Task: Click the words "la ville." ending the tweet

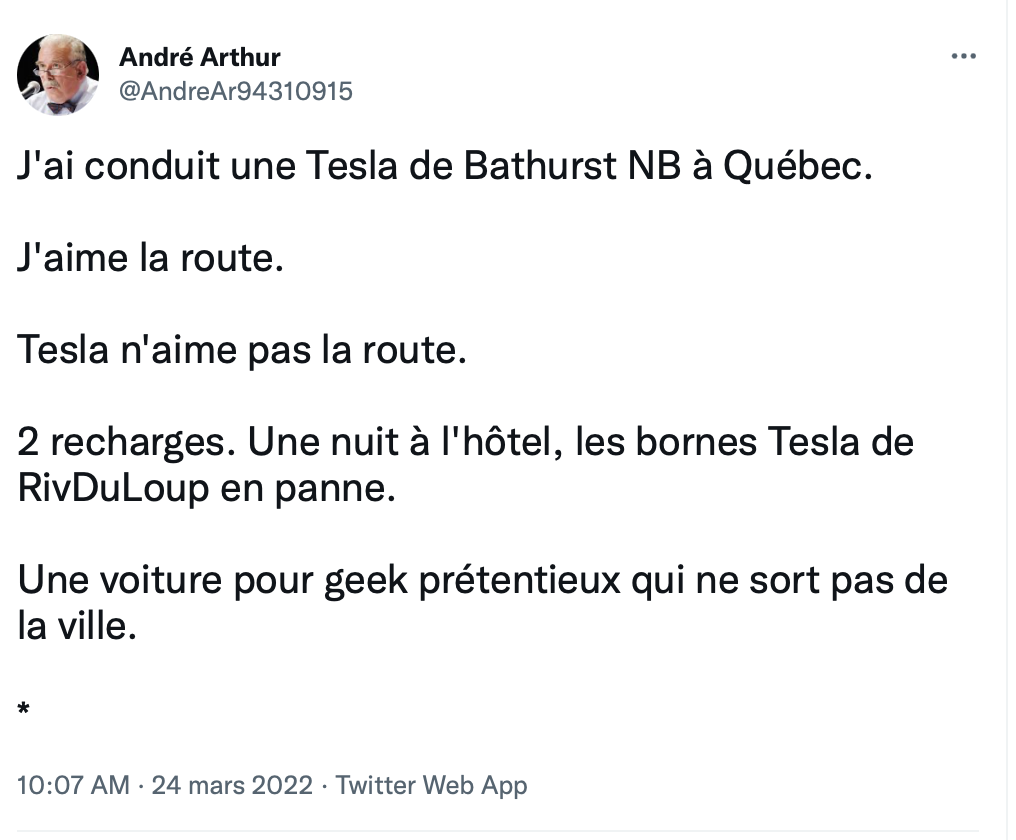Action: 77,627
